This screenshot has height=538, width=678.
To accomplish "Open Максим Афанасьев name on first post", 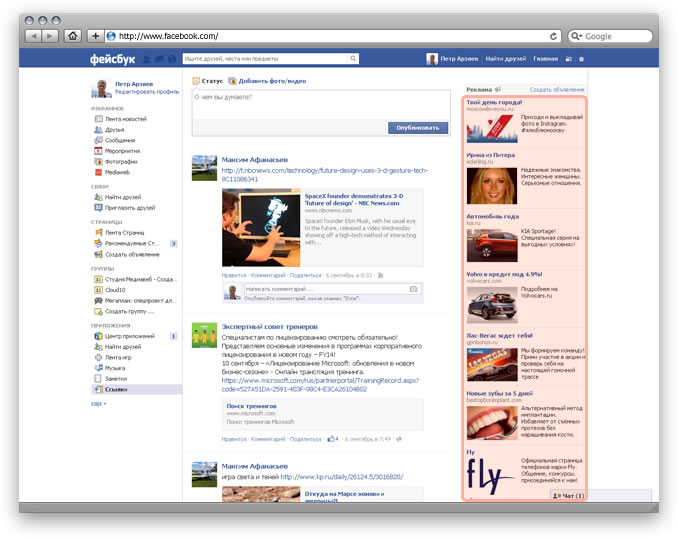I will pyautogui.click(x=255, y=160).
